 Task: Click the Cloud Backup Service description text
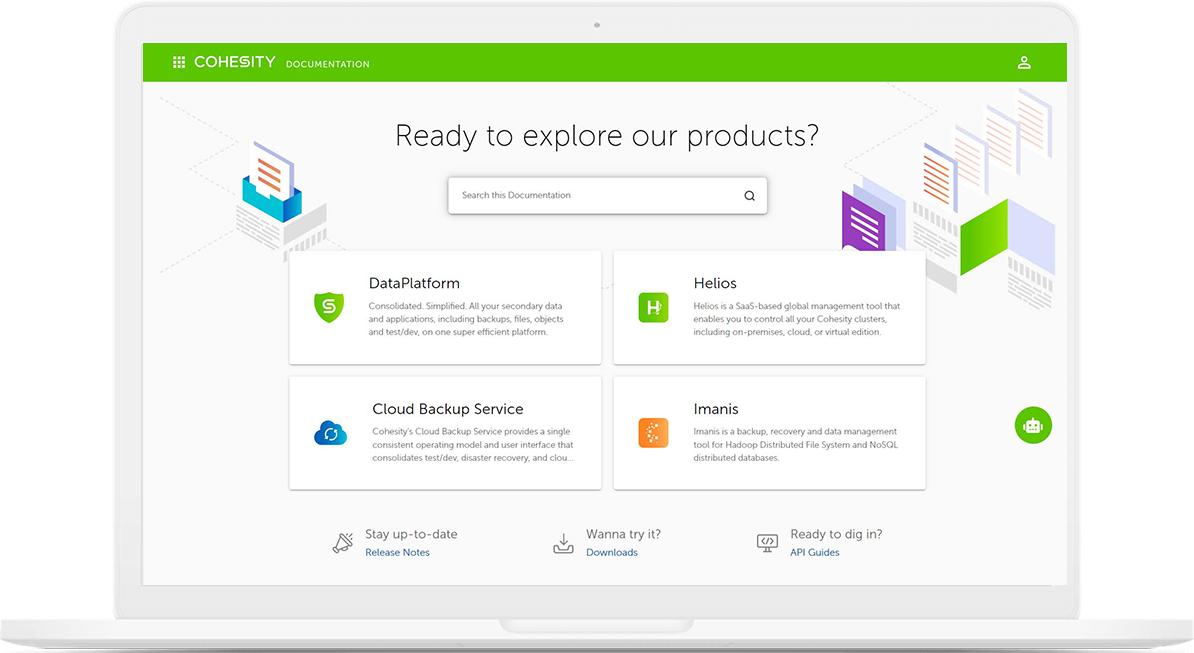tap(473, 444)
